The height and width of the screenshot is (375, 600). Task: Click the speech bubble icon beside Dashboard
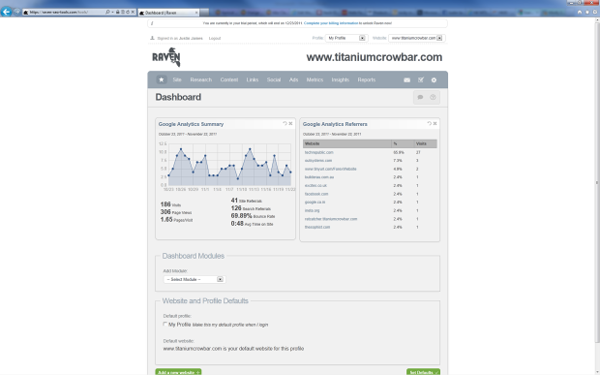tap(420, 97)
